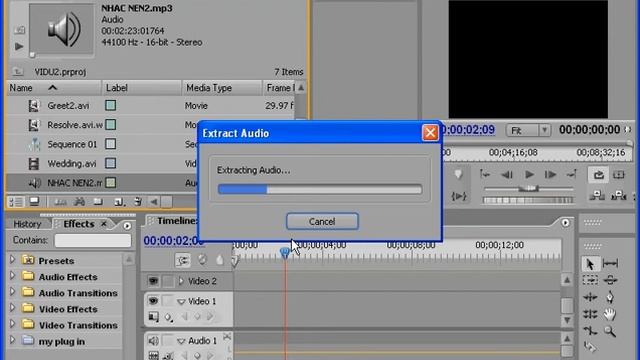This screenshot has height=360, width=640.
Task: Toggle lock box on Video 2 track
Action: (x=168, y=281)
